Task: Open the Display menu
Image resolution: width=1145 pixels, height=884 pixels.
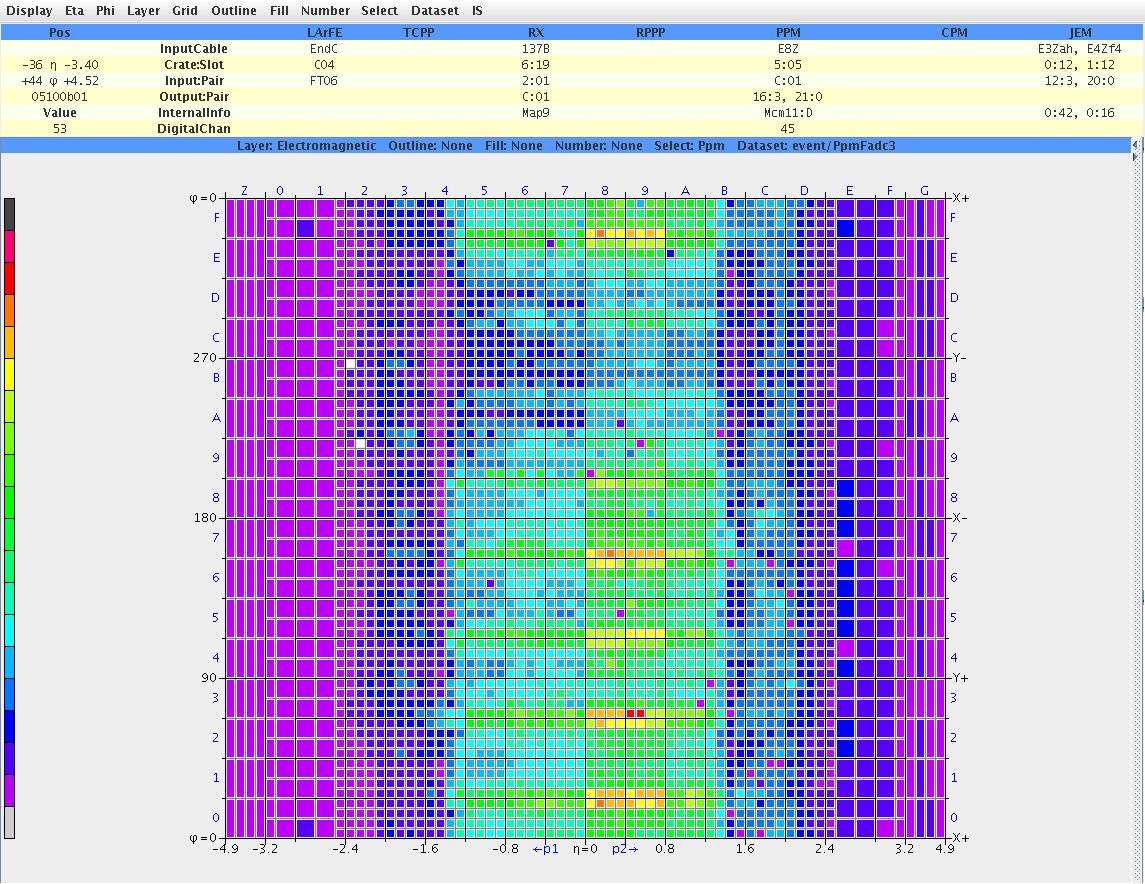Action: pos(29,11)
